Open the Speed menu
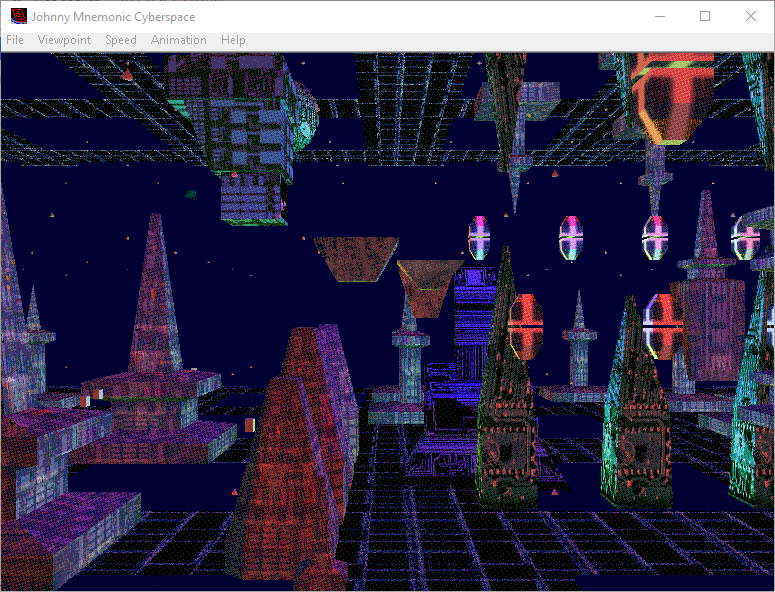The width and height of the screenshot is (775, 592). tap(121, 40)
